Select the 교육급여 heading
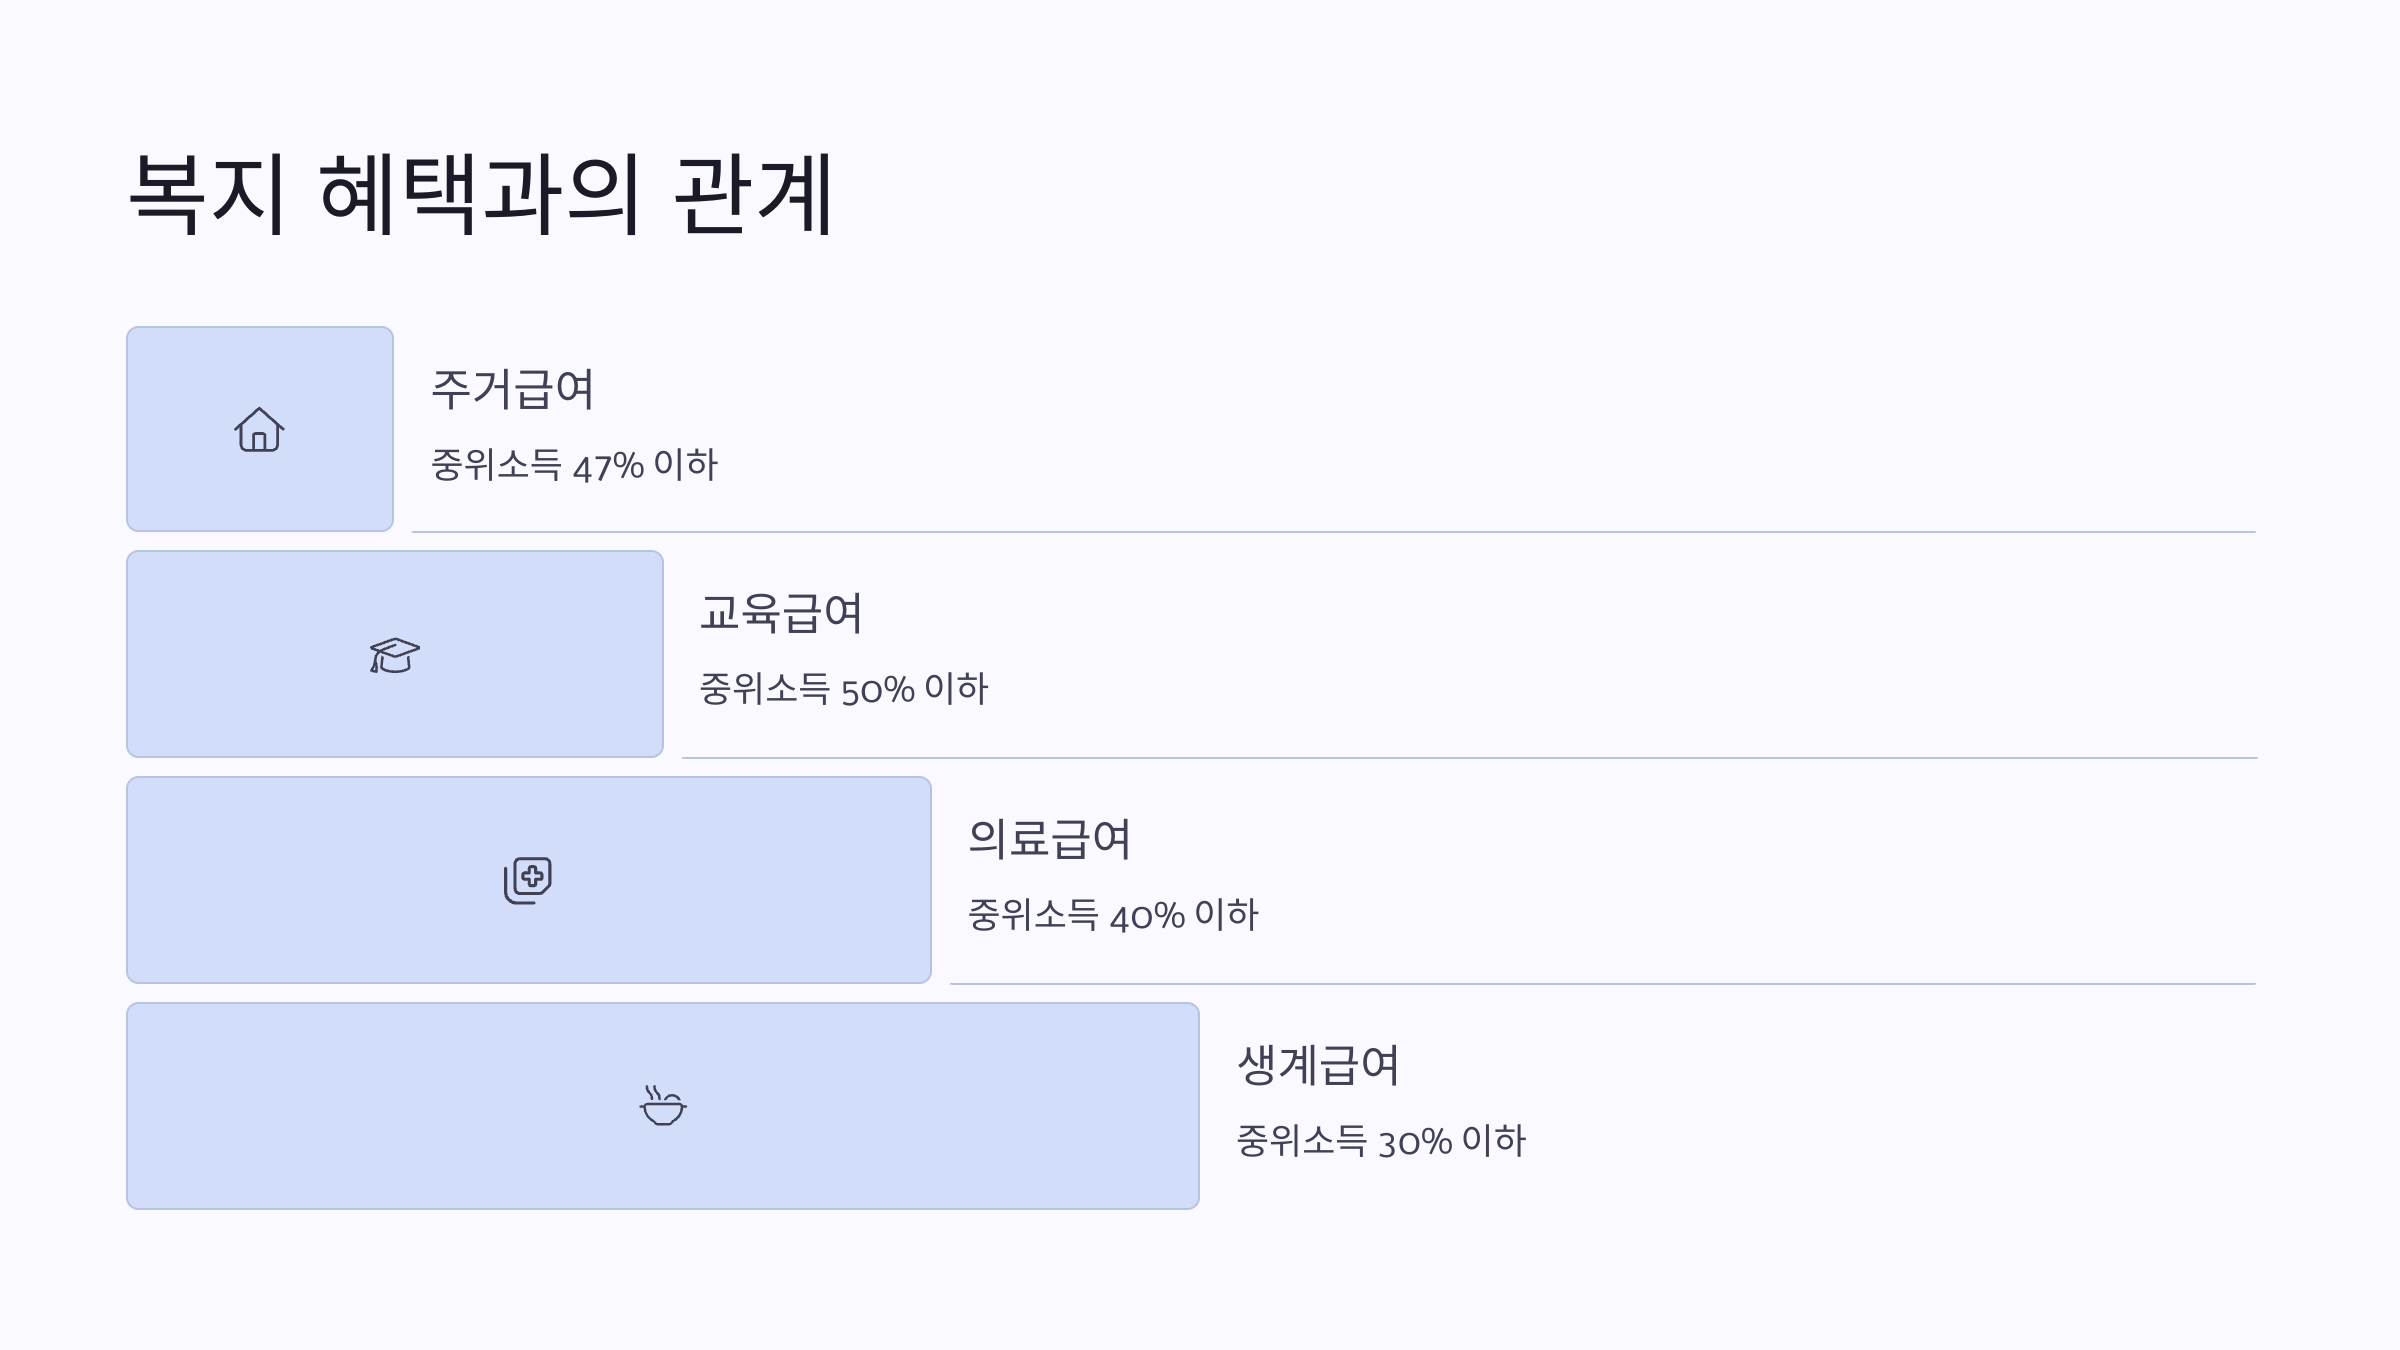Screen dimensions: 2400x1350 tap(780, 613)
